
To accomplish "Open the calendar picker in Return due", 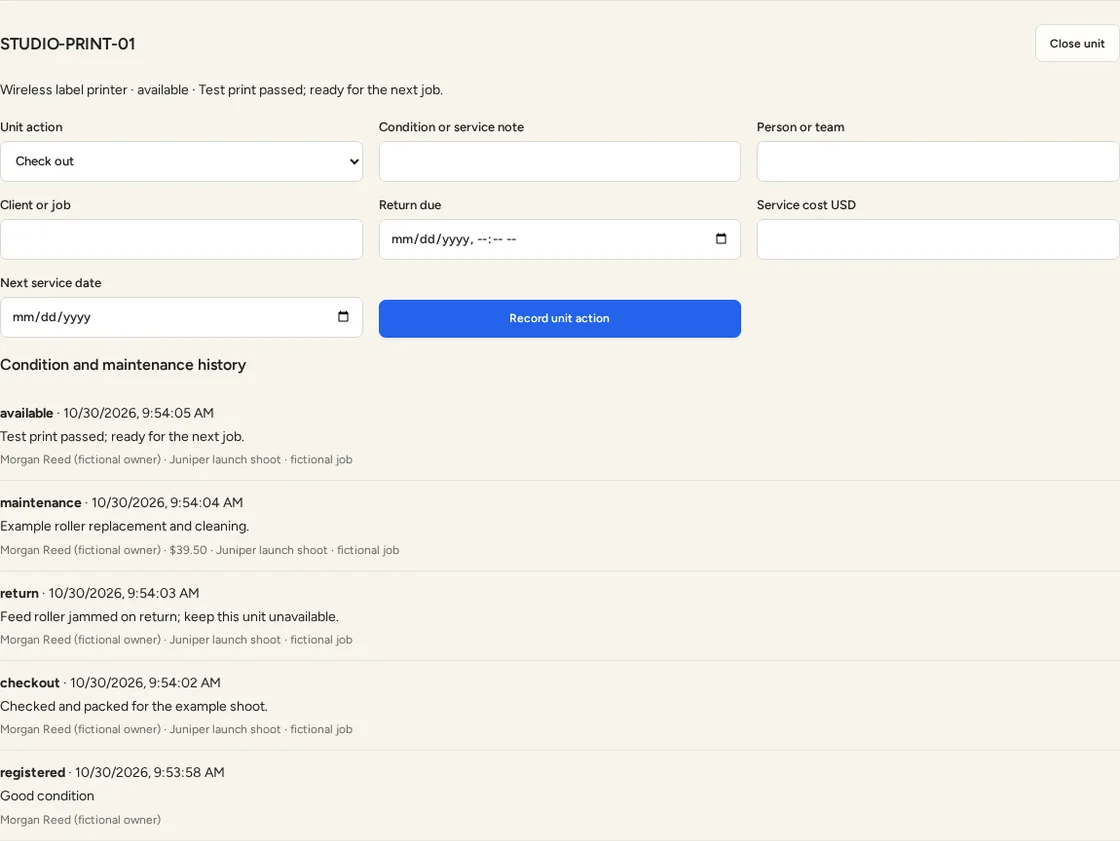I will coord(721,239).
